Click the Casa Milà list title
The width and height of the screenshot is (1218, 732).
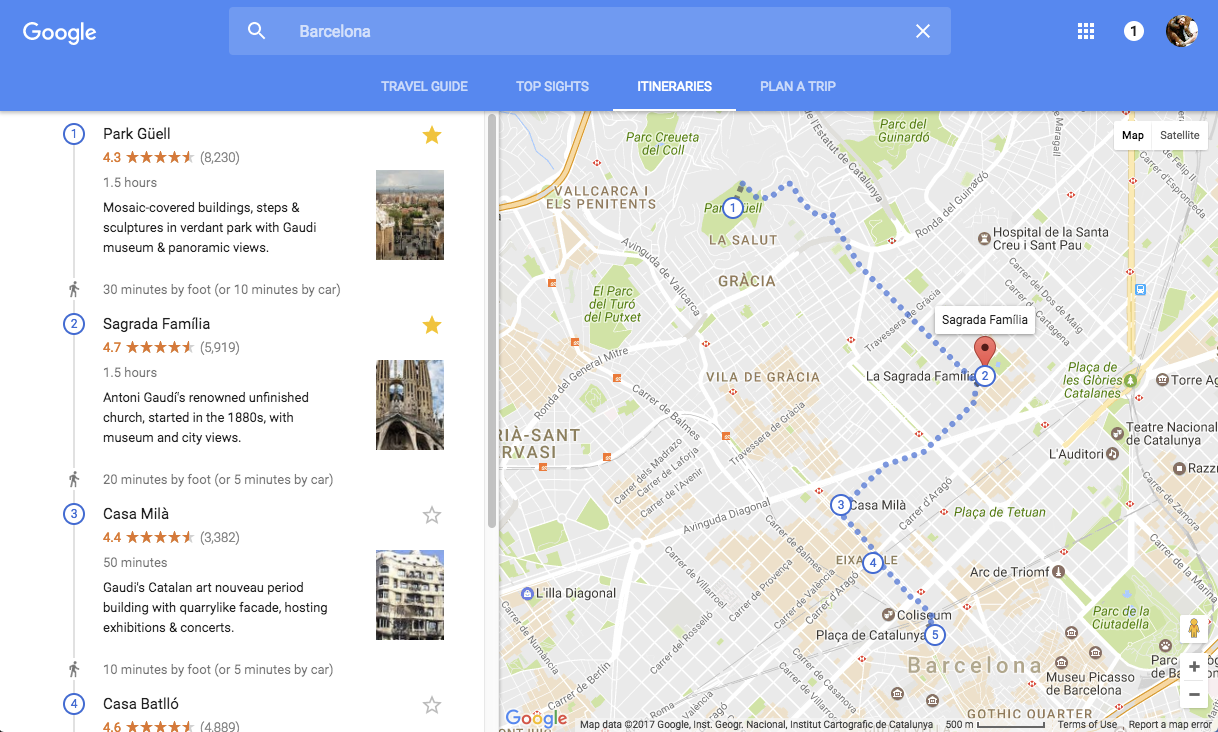[x=136, y=514]
